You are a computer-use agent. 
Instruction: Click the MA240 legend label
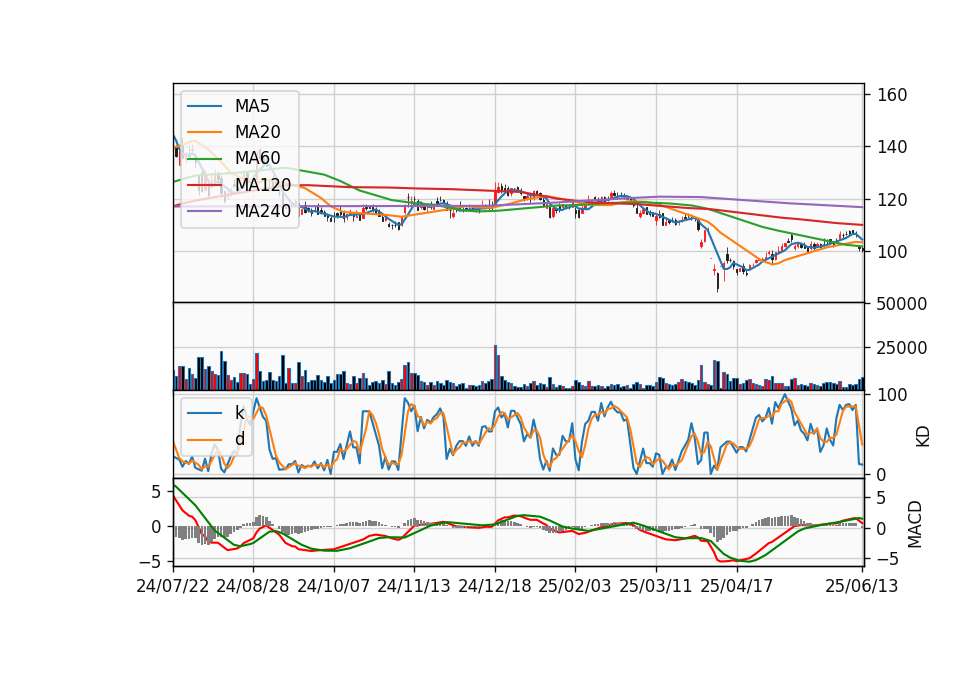(x=263, y=211)
